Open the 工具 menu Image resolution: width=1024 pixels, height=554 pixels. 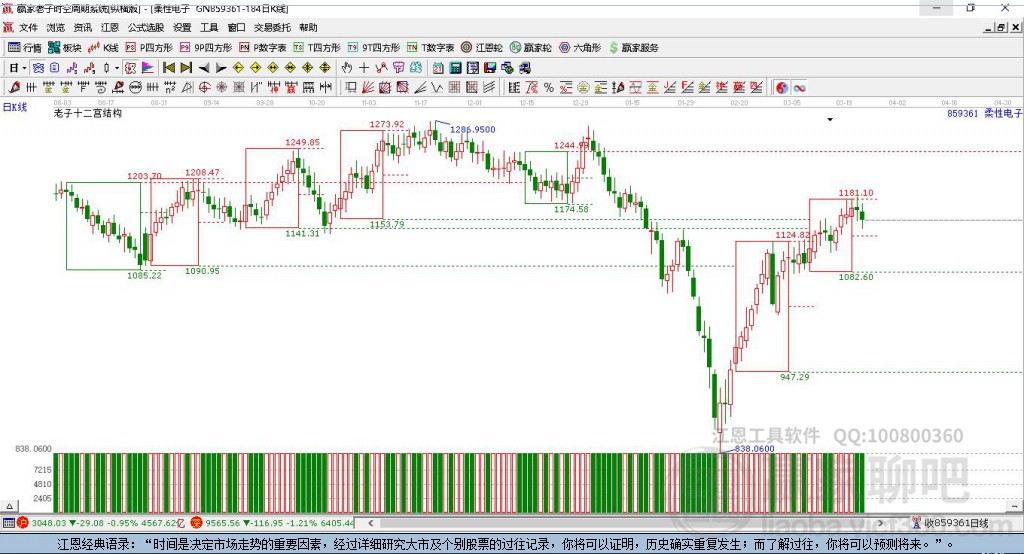[209, 27]
